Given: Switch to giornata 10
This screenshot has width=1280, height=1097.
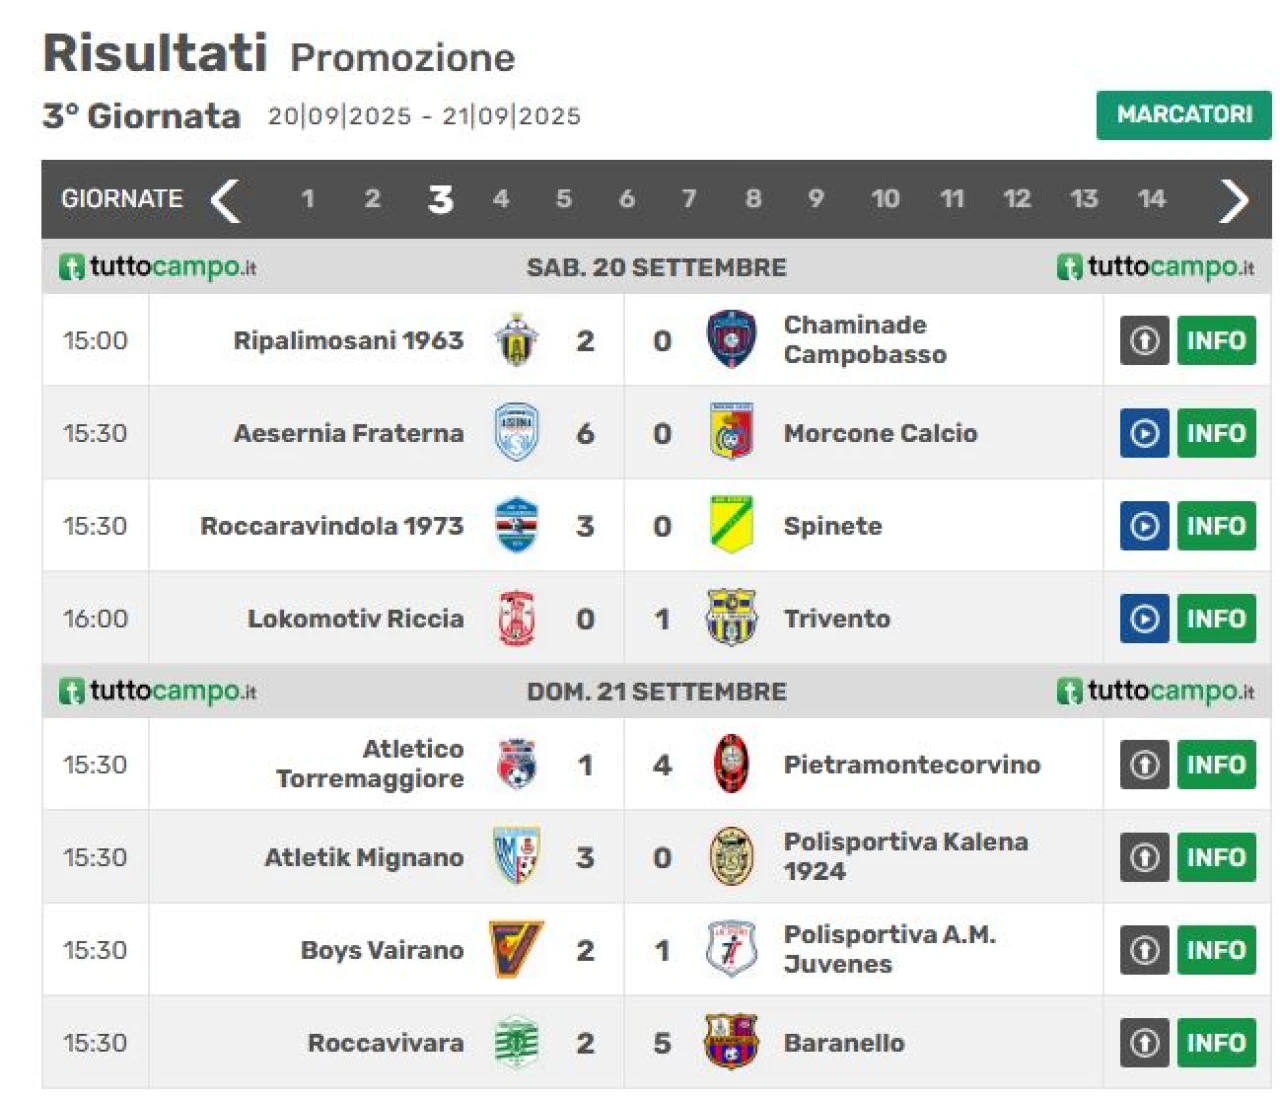Looking at the screenshot, I should pyautogui.click(x=885, y=199).
